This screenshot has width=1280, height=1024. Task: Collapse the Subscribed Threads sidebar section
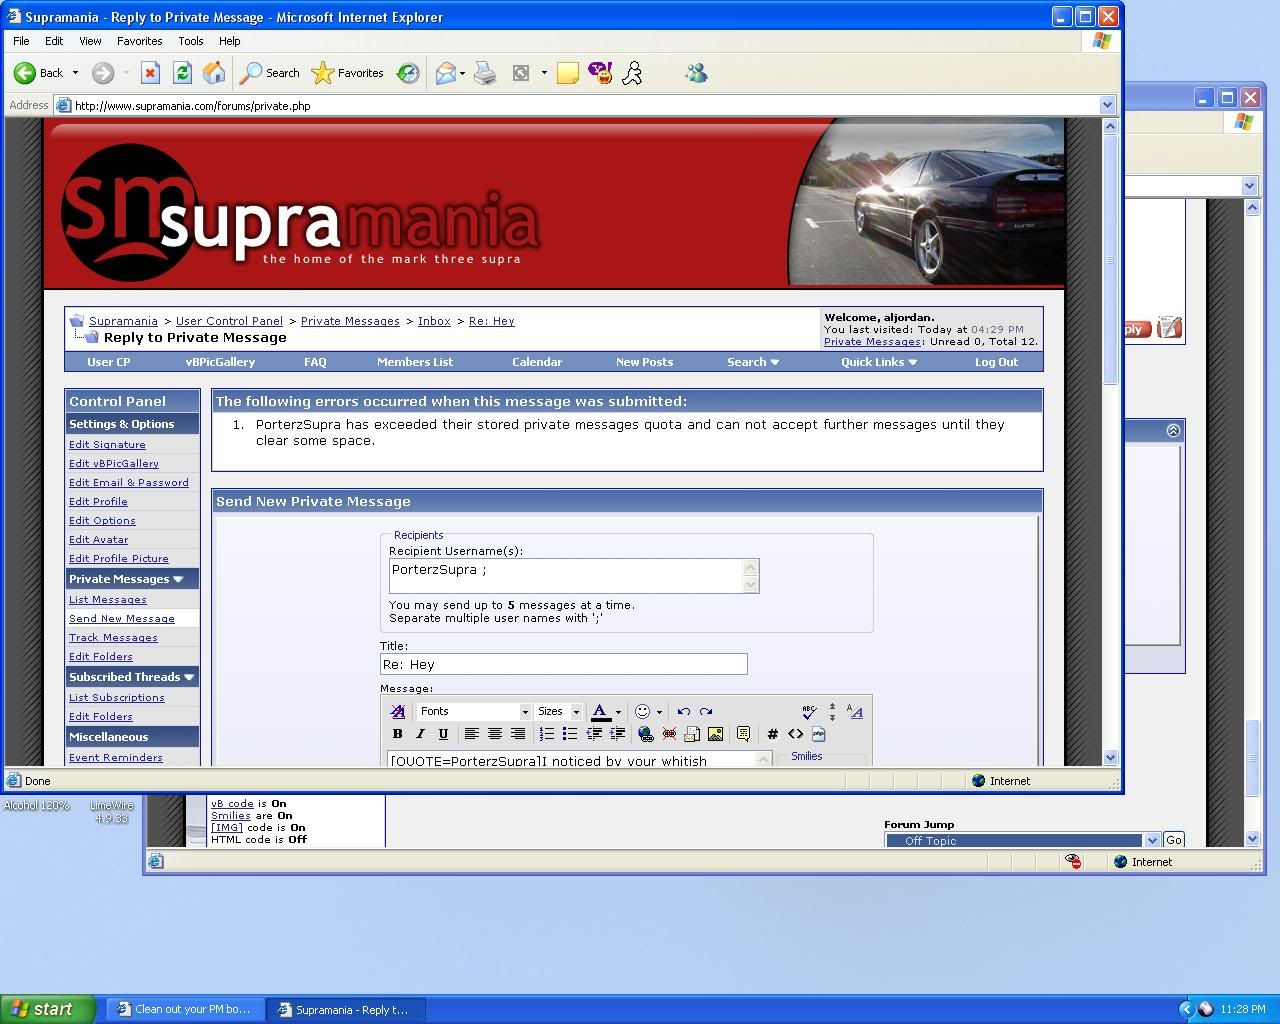(189, 677)
